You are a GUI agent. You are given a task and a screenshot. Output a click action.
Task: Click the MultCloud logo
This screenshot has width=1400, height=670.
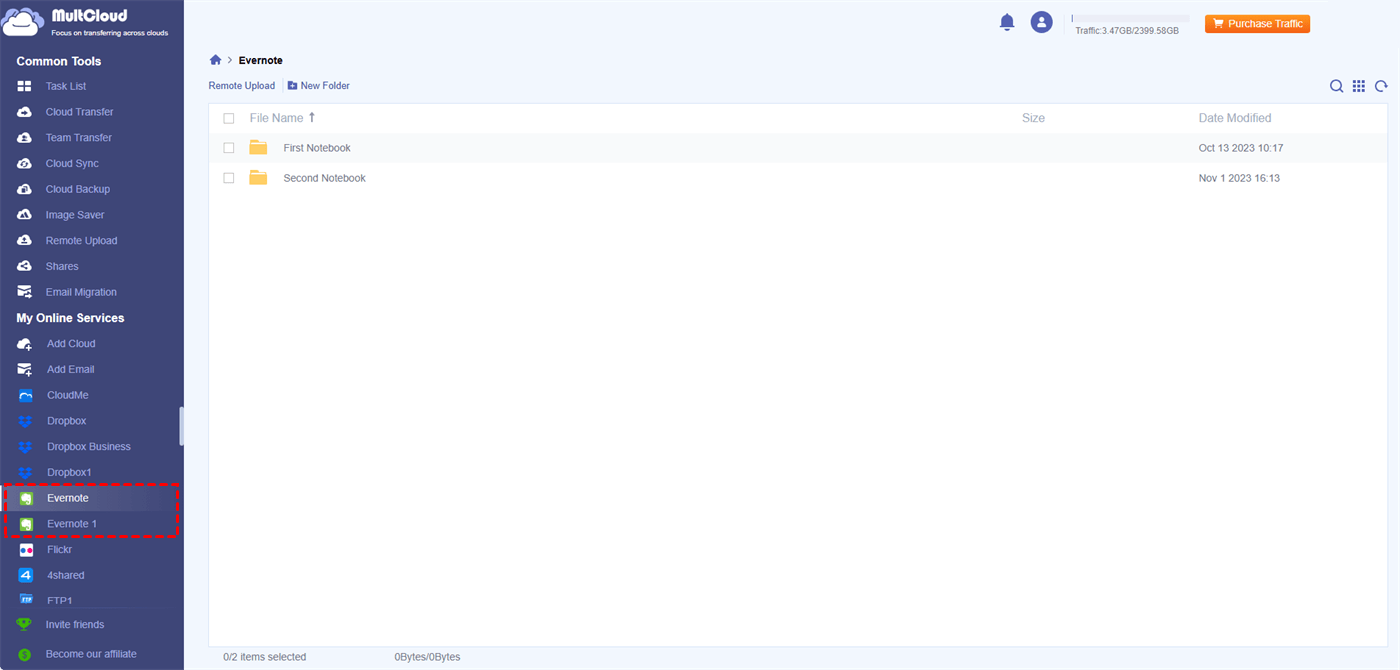click(x=86, y=22)
